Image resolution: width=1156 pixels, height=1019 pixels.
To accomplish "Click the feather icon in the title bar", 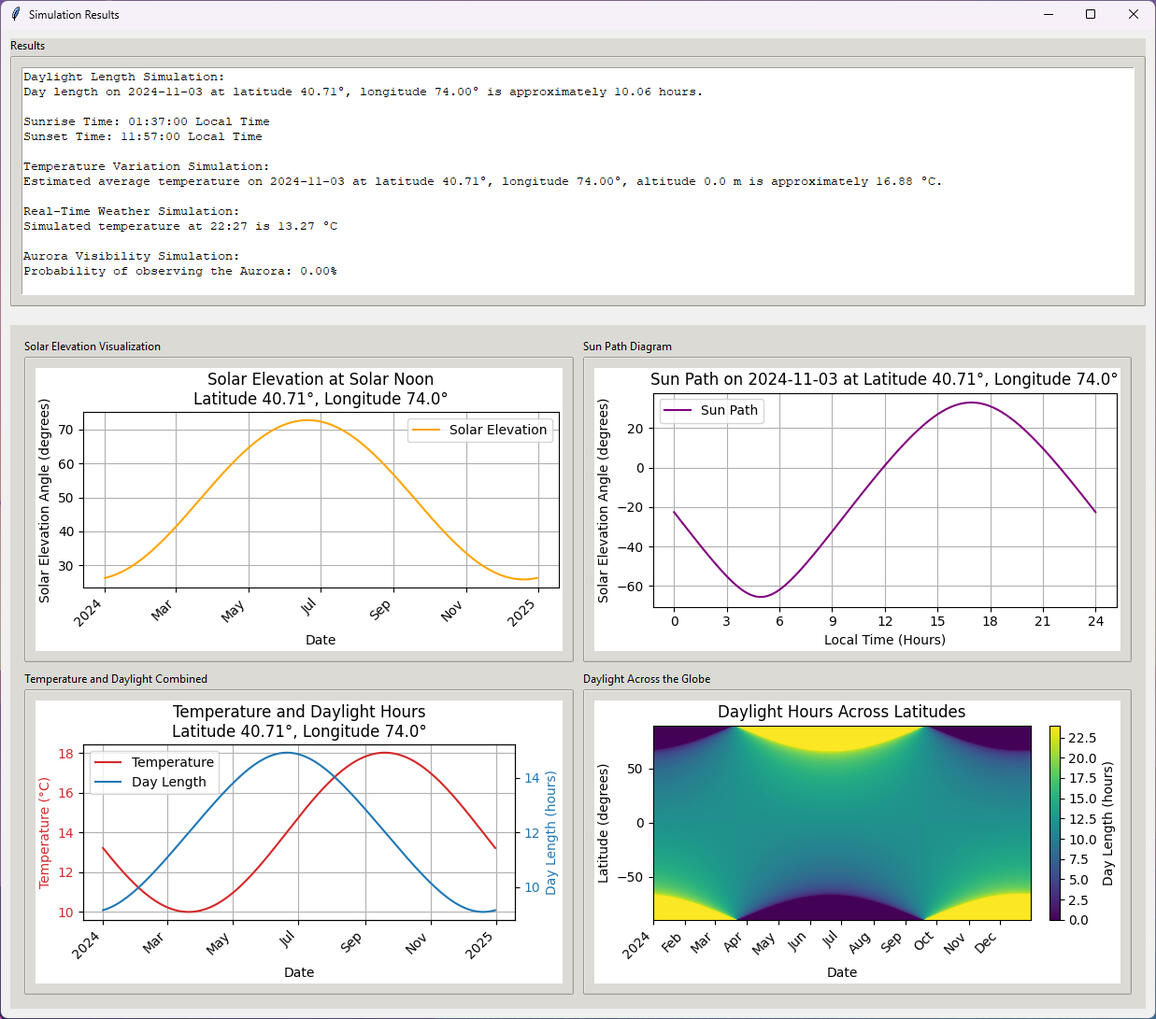I will click(15, 15).
